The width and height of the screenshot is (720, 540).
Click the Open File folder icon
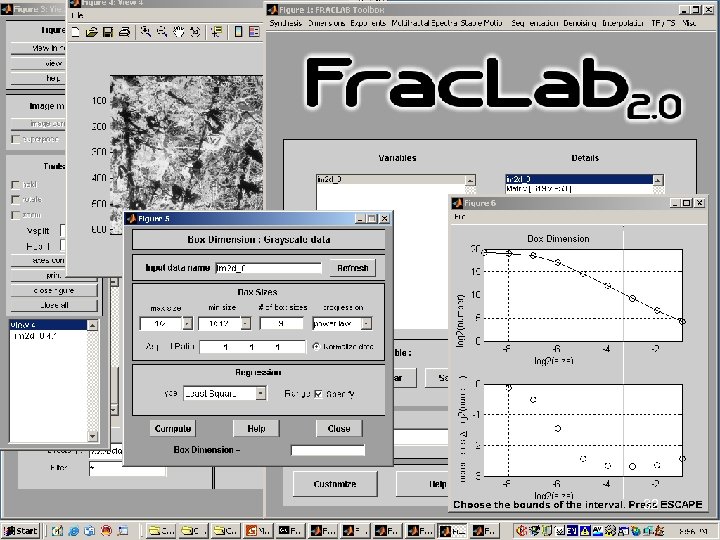click(x=92, y=32)
